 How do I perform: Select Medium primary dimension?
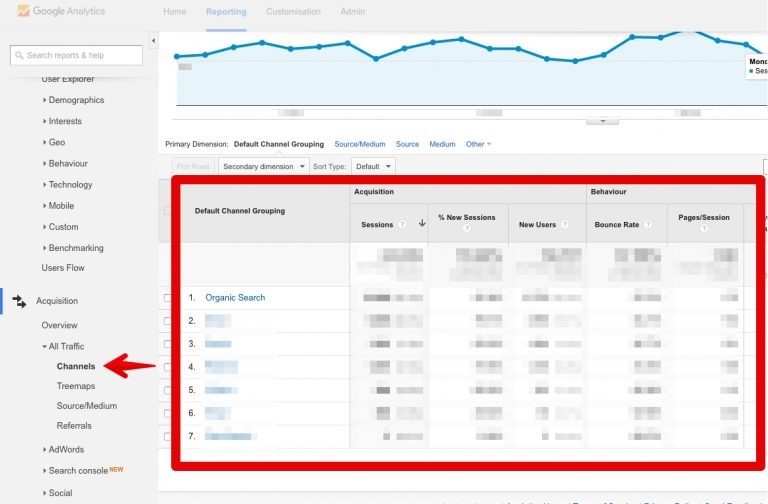(442, 144)
